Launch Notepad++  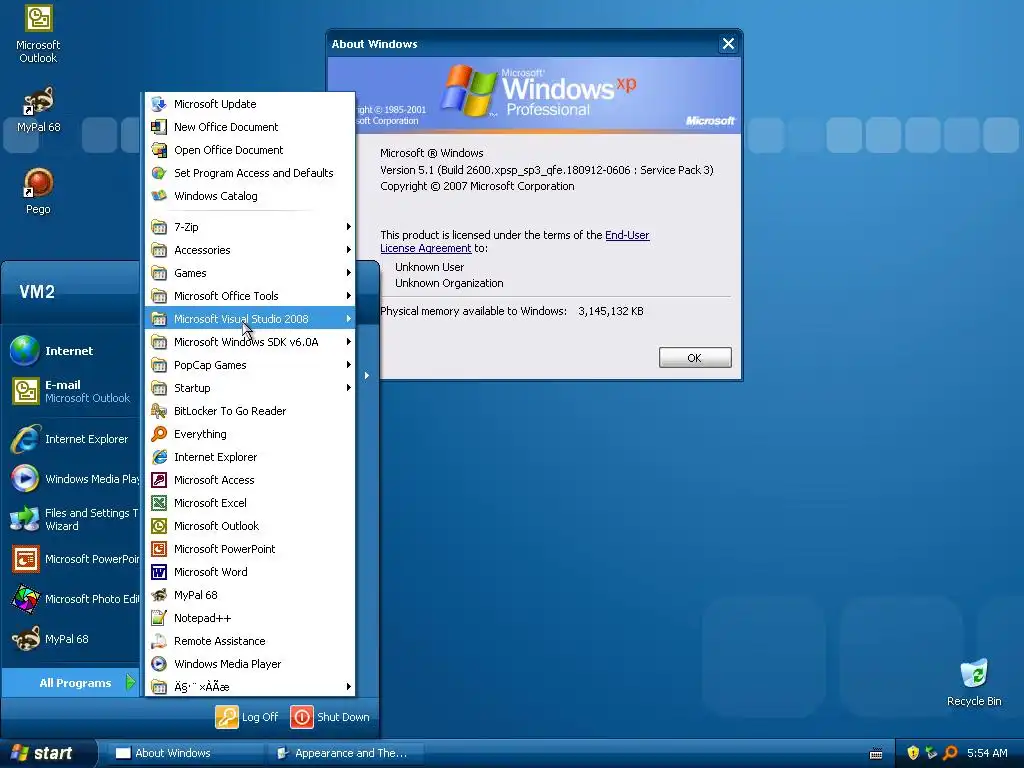(249, 618)
